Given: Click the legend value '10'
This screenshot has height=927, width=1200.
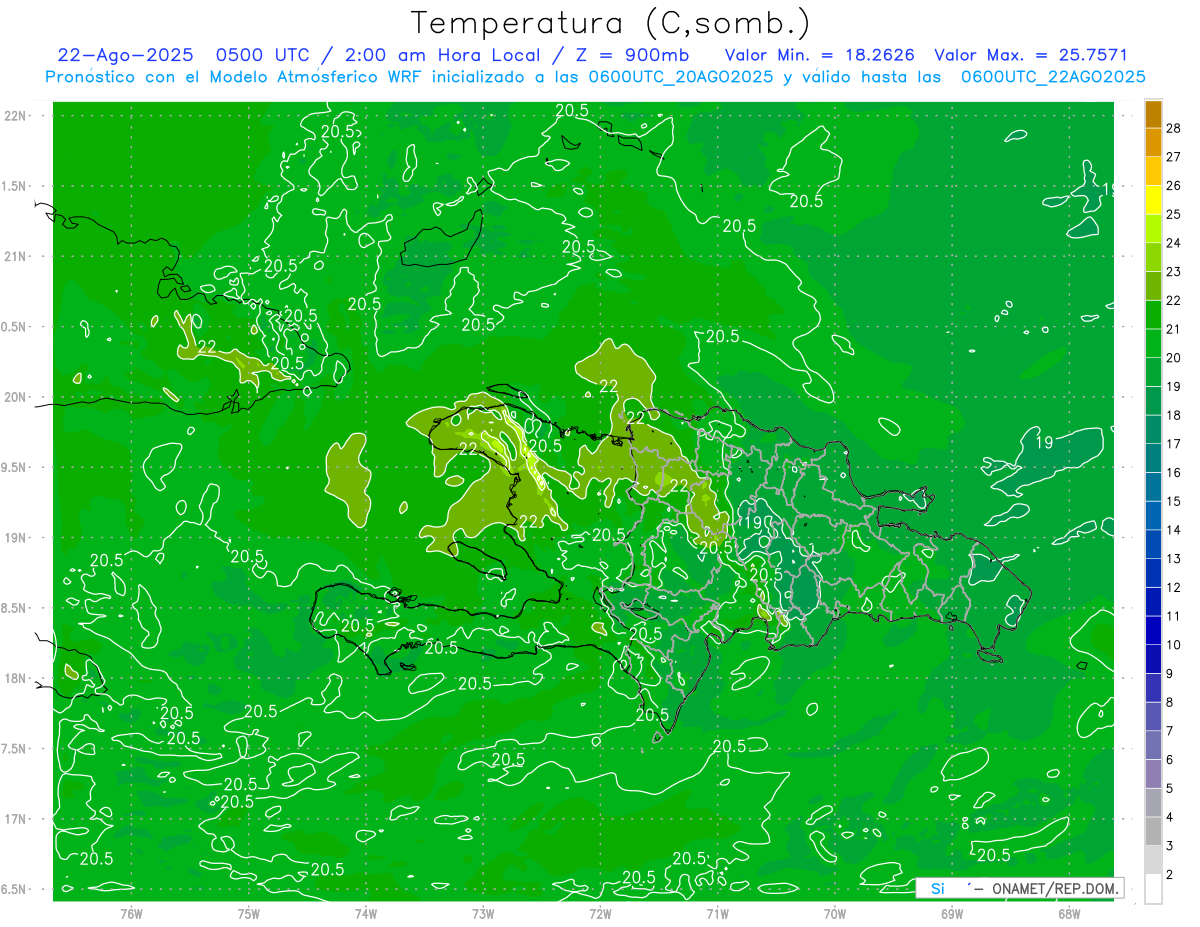Looking at the screenshot, I should (1174, 645).
